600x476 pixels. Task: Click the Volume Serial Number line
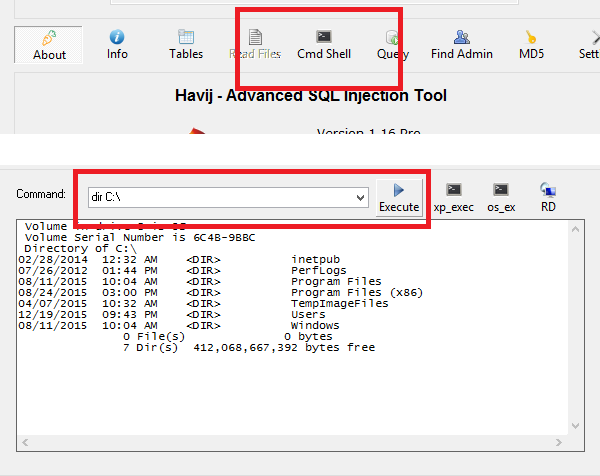(x=140, y=238)
